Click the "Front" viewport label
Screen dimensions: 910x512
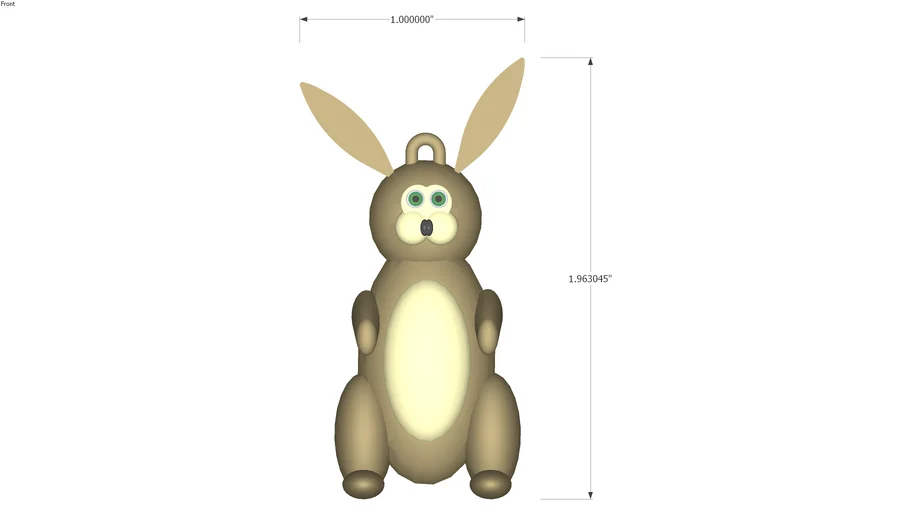coord(8,3)
